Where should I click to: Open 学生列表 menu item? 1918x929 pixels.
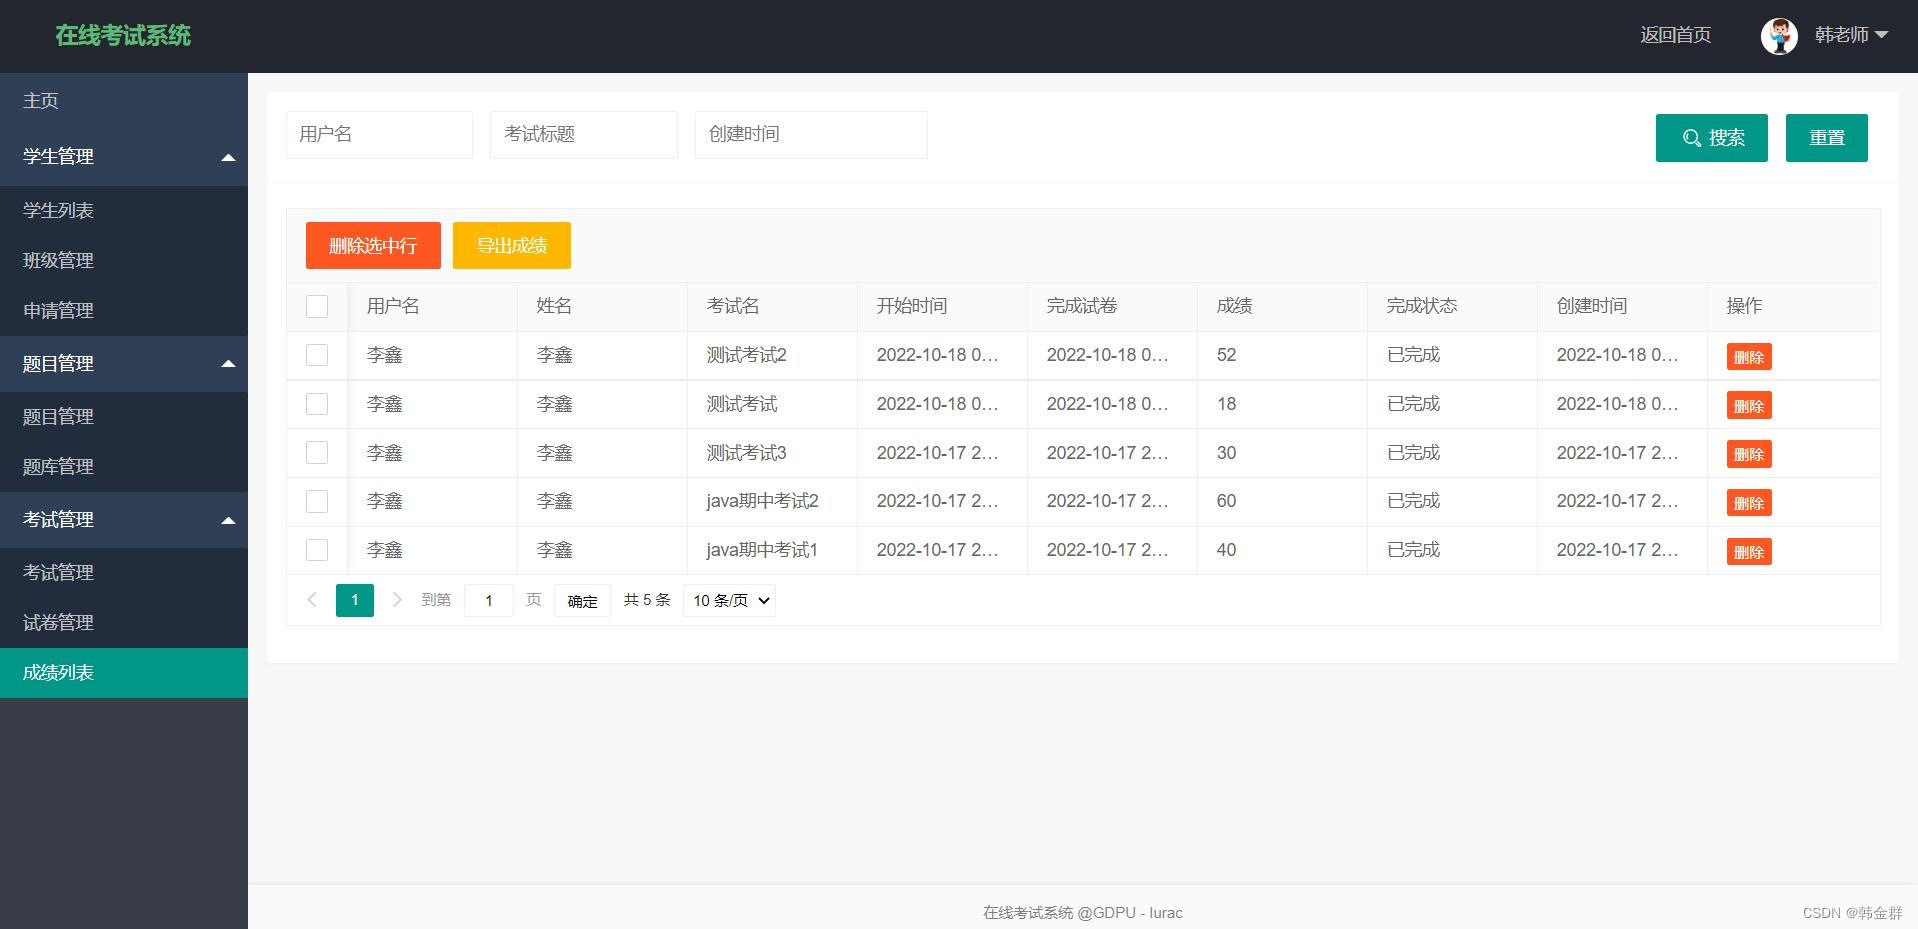tap(124, 211)
